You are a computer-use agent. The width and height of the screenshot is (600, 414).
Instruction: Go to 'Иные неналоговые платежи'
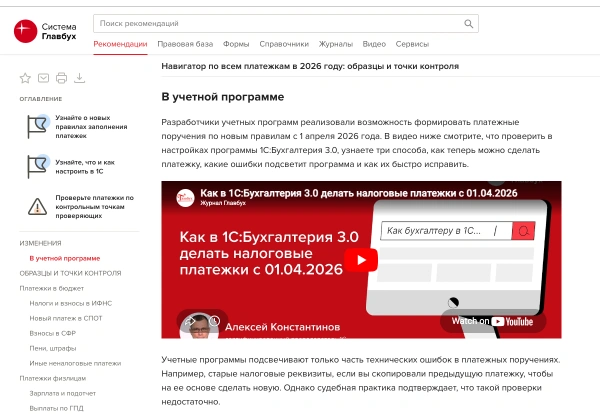tap(75, 363)
